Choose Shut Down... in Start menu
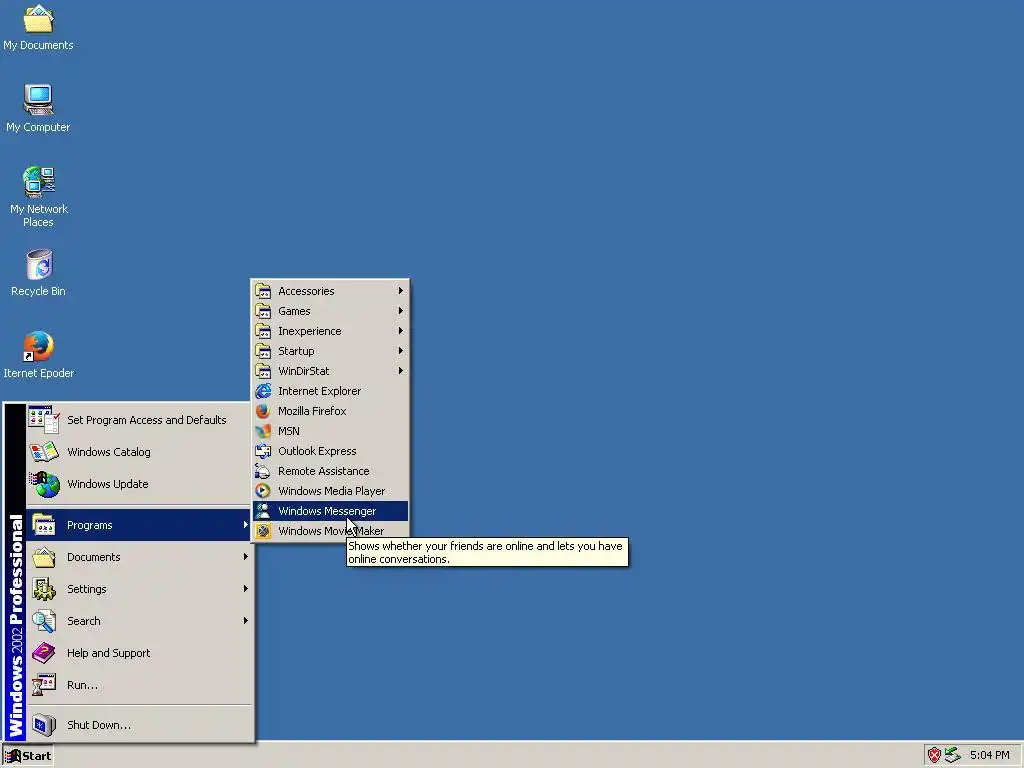The width and height of the screenshot is (1024, 768). click(139, 725)
